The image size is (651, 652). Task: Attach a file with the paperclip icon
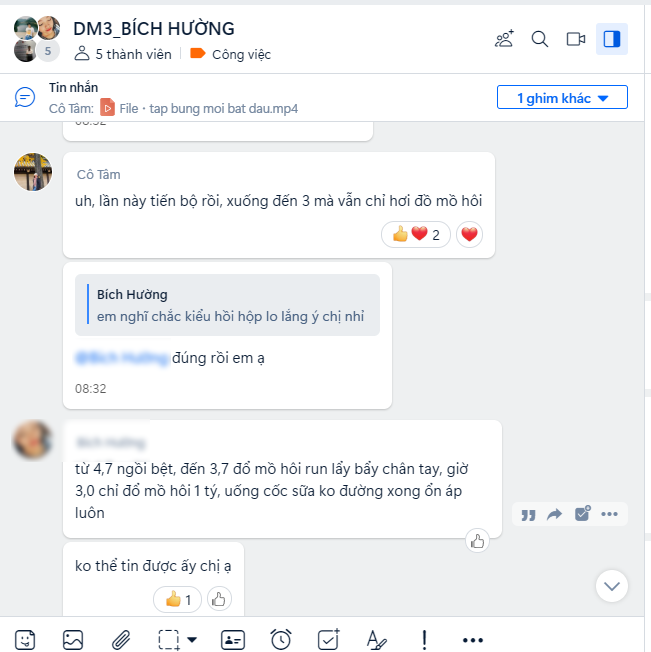[121, 639]
